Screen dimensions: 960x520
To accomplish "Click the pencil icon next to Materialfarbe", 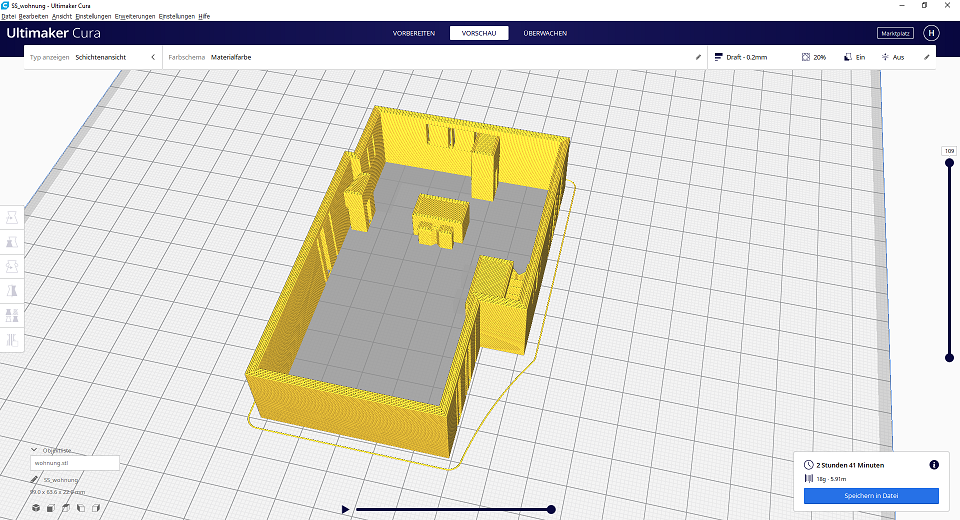I will point(698,57).
